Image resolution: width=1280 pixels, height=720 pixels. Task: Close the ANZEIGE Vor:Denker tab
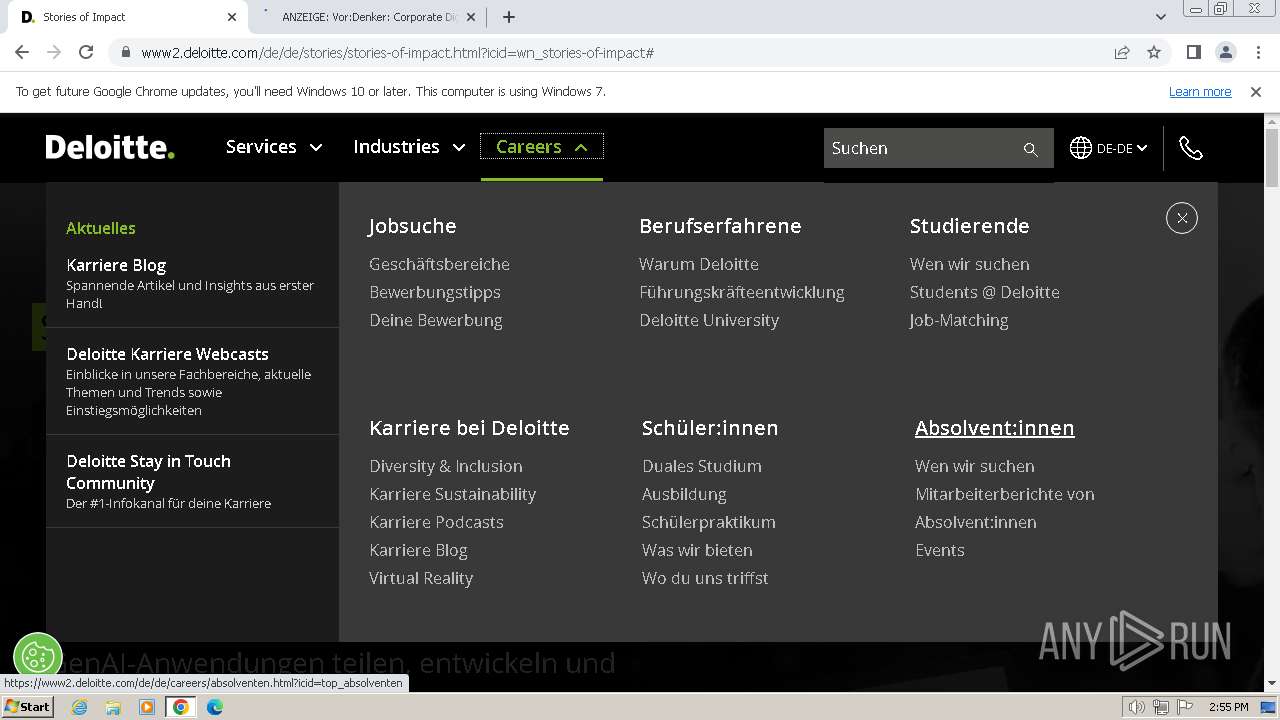click(471, 17)
